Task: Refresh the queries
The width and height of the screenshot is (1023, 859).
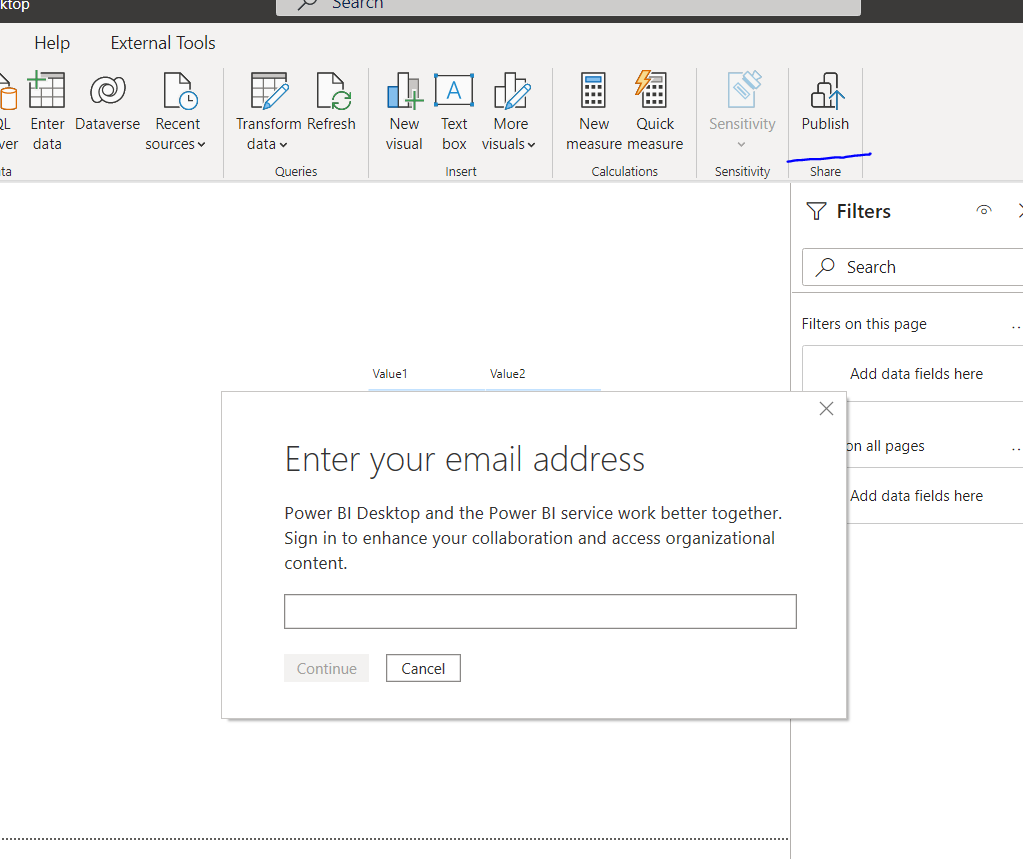Action: point(331,102)
